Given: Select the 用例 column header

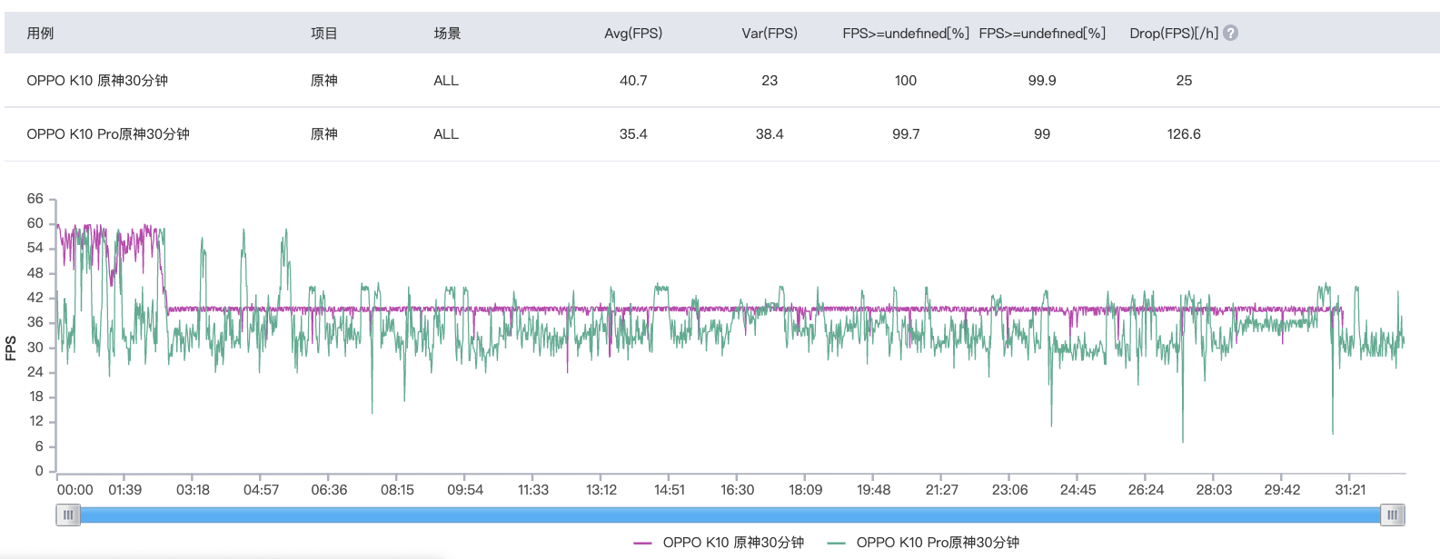Looking at the screenshot, I should 40,33.
